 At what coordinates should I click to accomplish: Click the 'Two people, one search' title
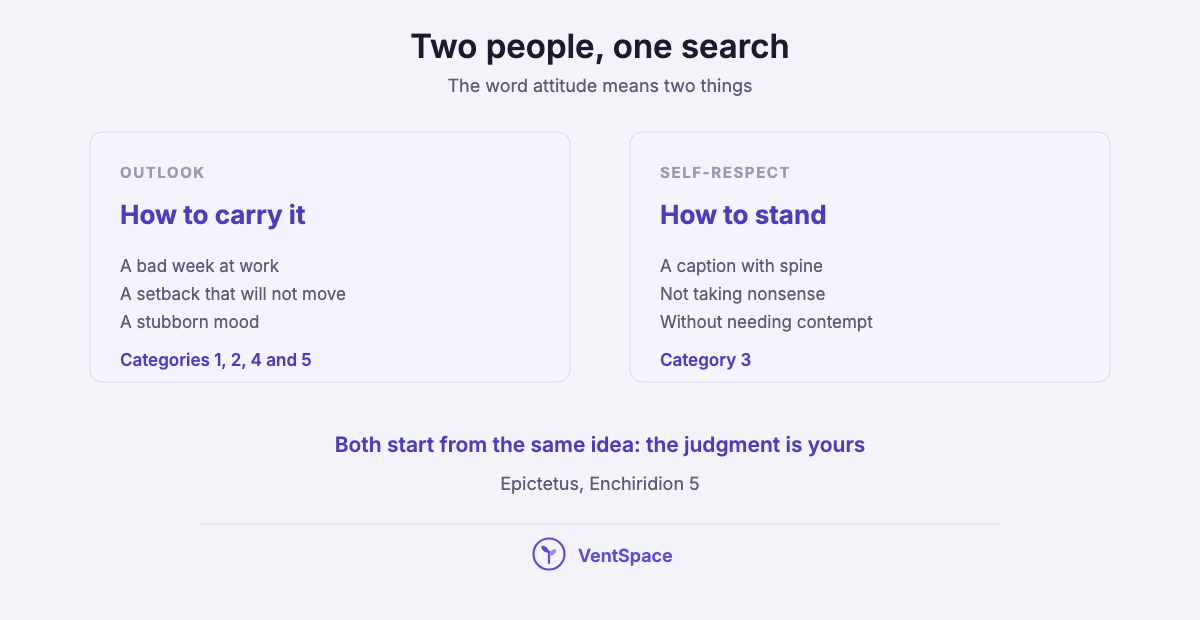click(600, 47)
